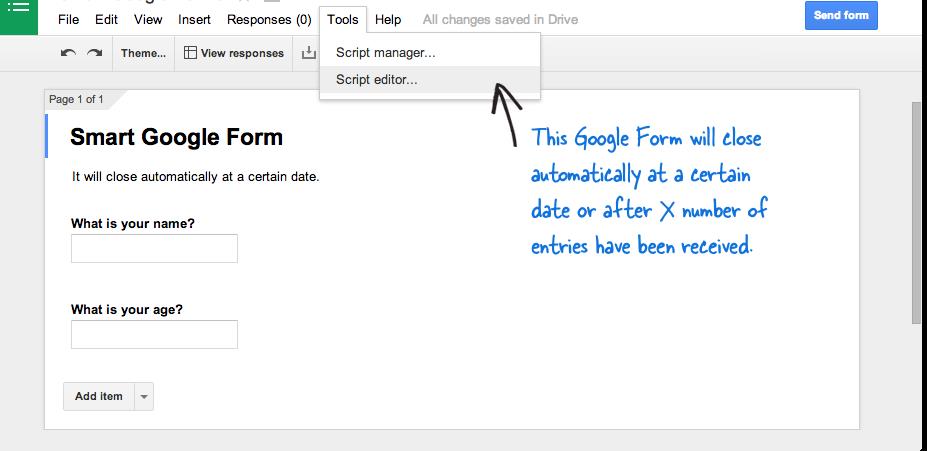Open the Responses (0) menu
Viewport: 927px width, 451px height.
coord(269,20)
